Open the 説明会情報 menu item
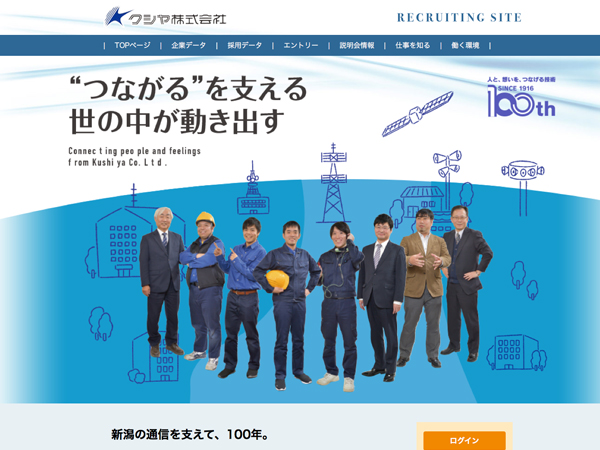The image size is (600, 450). (357, 46)
